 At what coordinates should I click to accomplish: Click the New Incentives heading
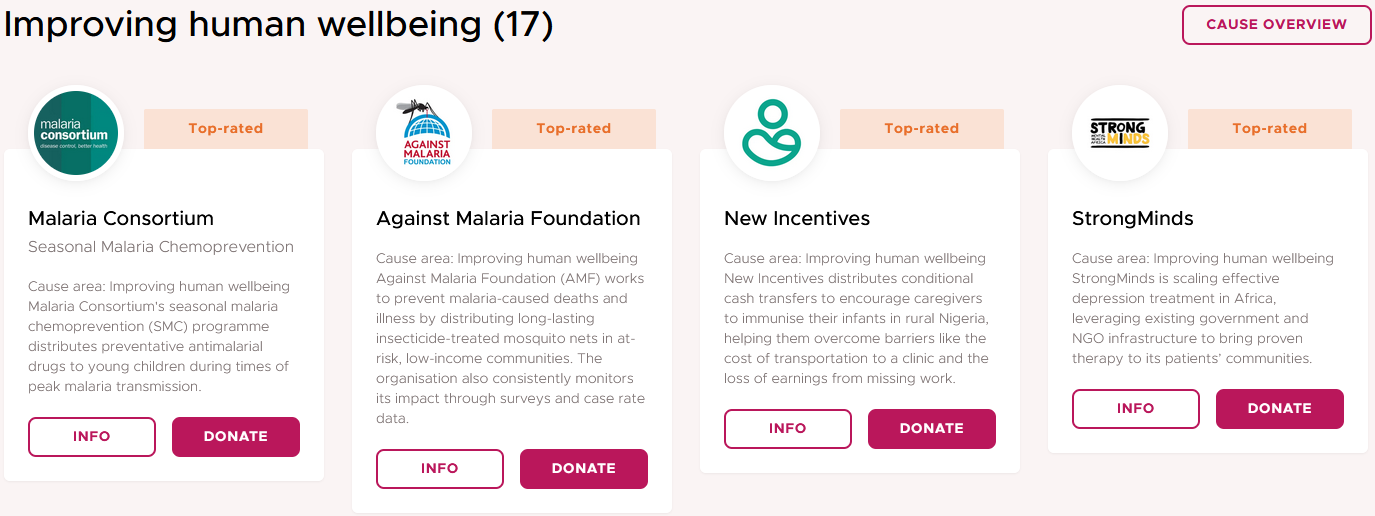(x=797, y=218)
